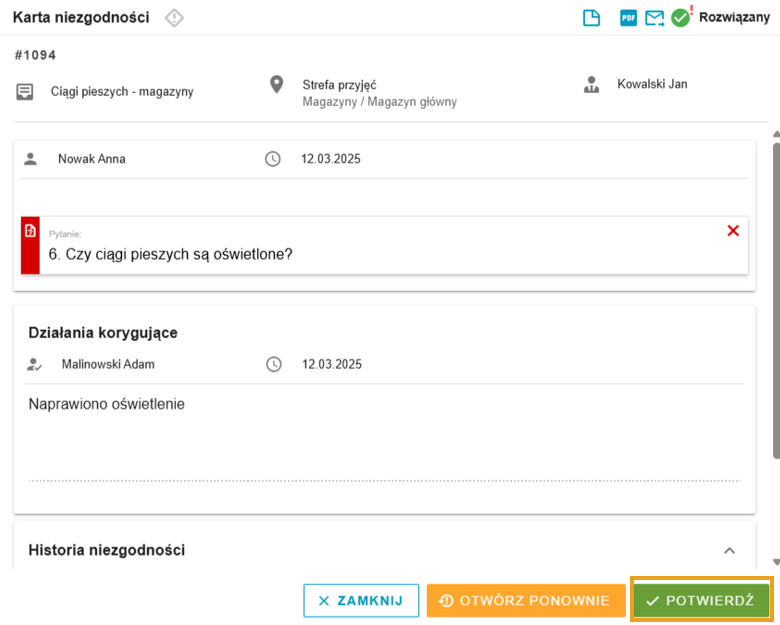Click the red X on question 6
Viewport: 780px width, 625px height.
(x=733, y=231)
